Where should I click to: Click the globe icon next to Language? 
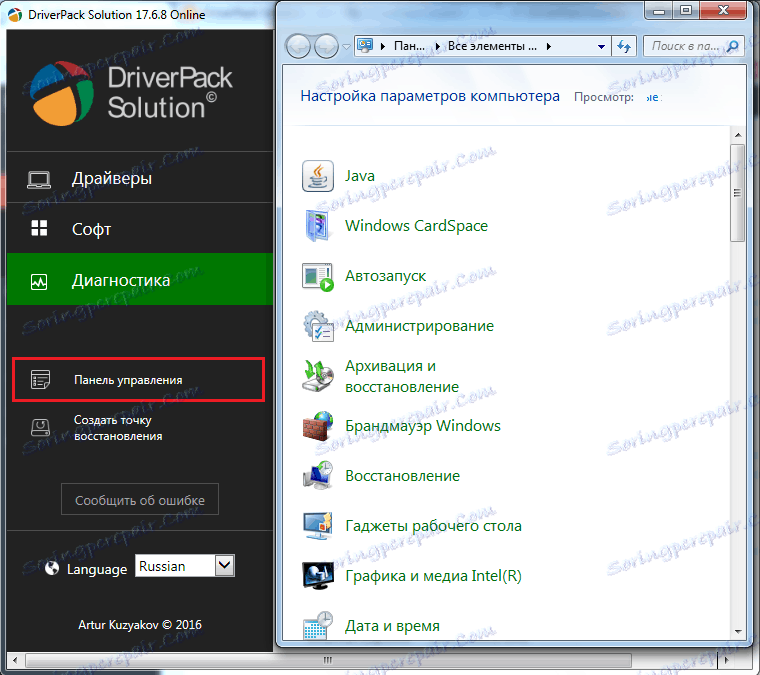coord(52,568)
